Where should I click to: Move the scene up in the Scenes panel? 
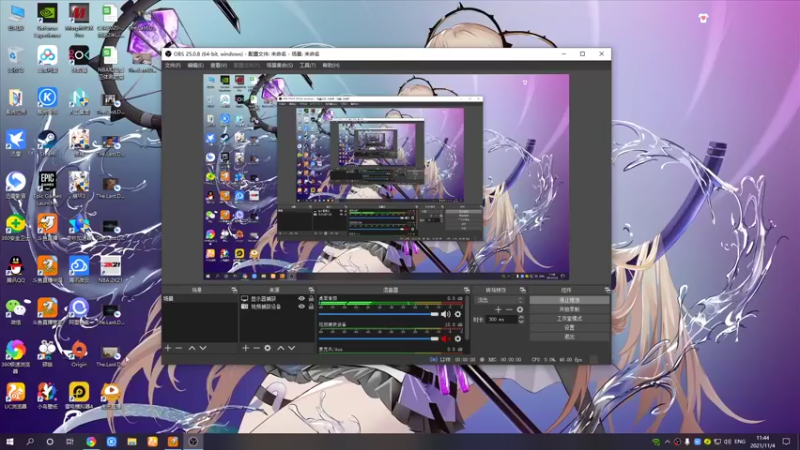192,348
